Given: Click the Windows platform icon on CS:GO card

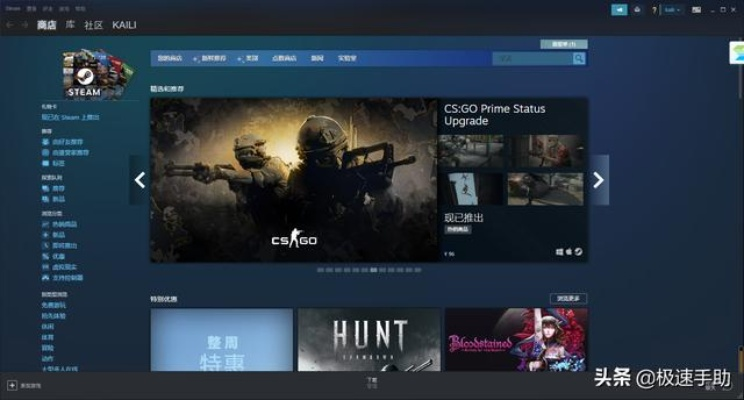Looking at the screenshot, I should click(x=560, y=252).
